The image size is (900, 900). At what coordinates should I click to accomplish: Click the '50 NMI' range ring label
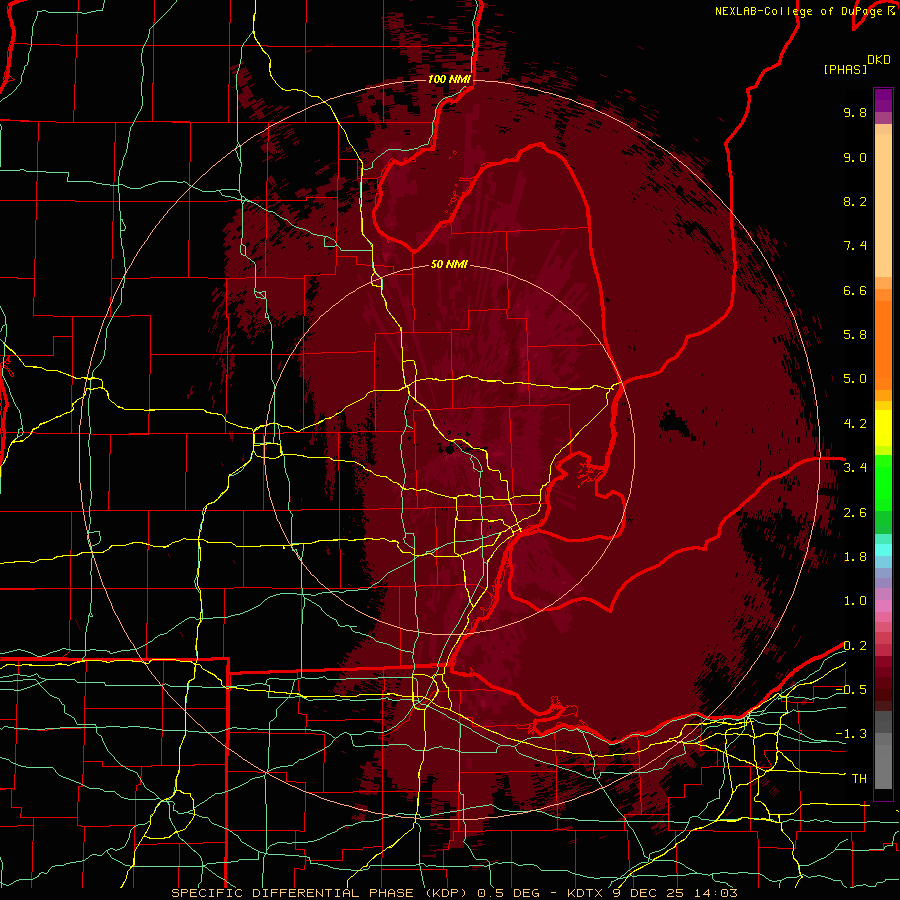coord(449,264)
